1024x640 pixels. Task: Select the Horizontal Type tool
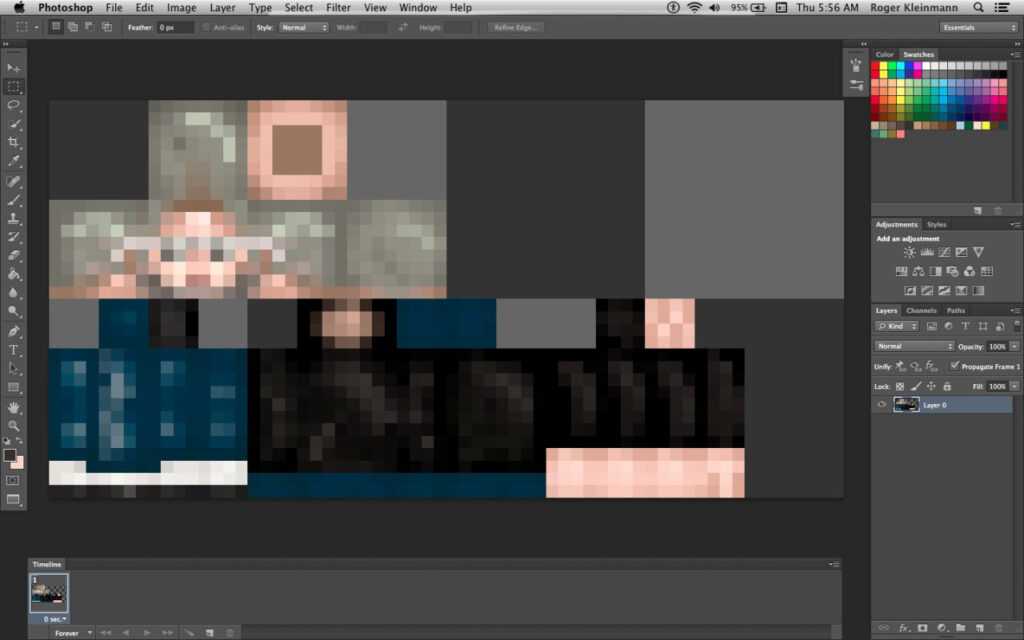click(x=13, y=351)
